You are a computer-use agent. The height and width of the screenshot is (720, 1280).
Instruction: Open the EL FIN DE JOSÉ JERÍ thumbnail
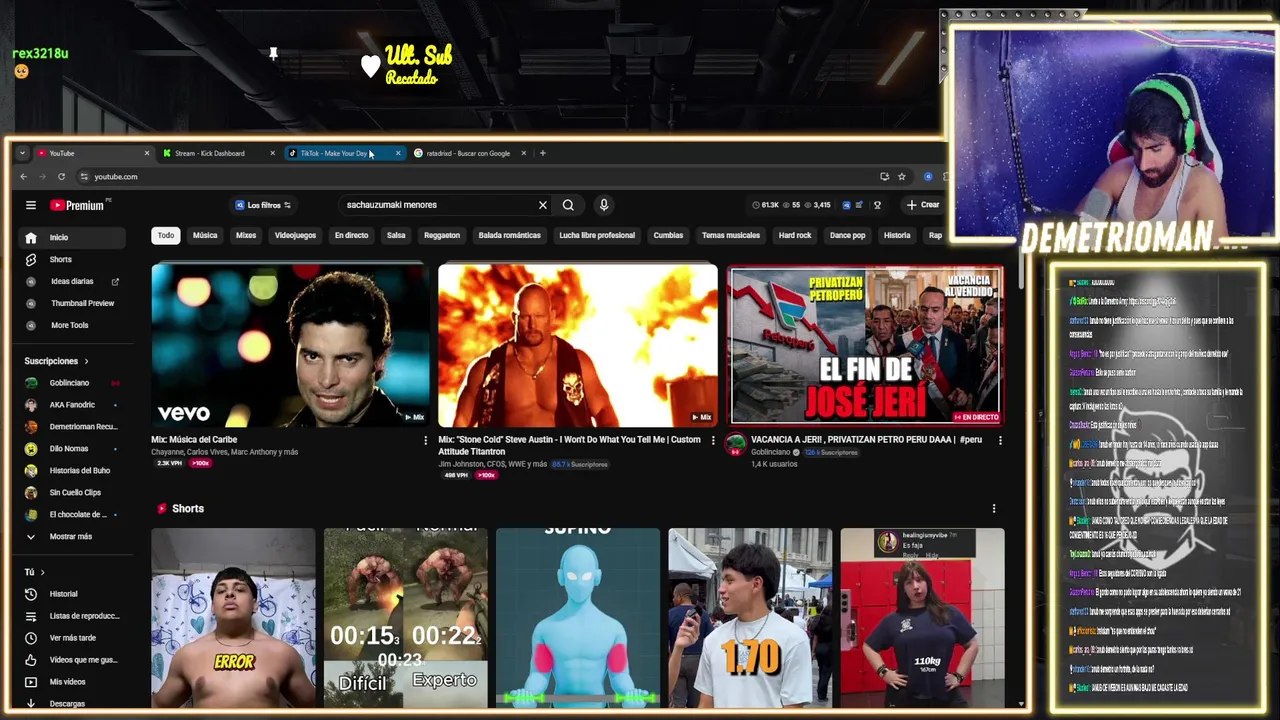[866, 345]
